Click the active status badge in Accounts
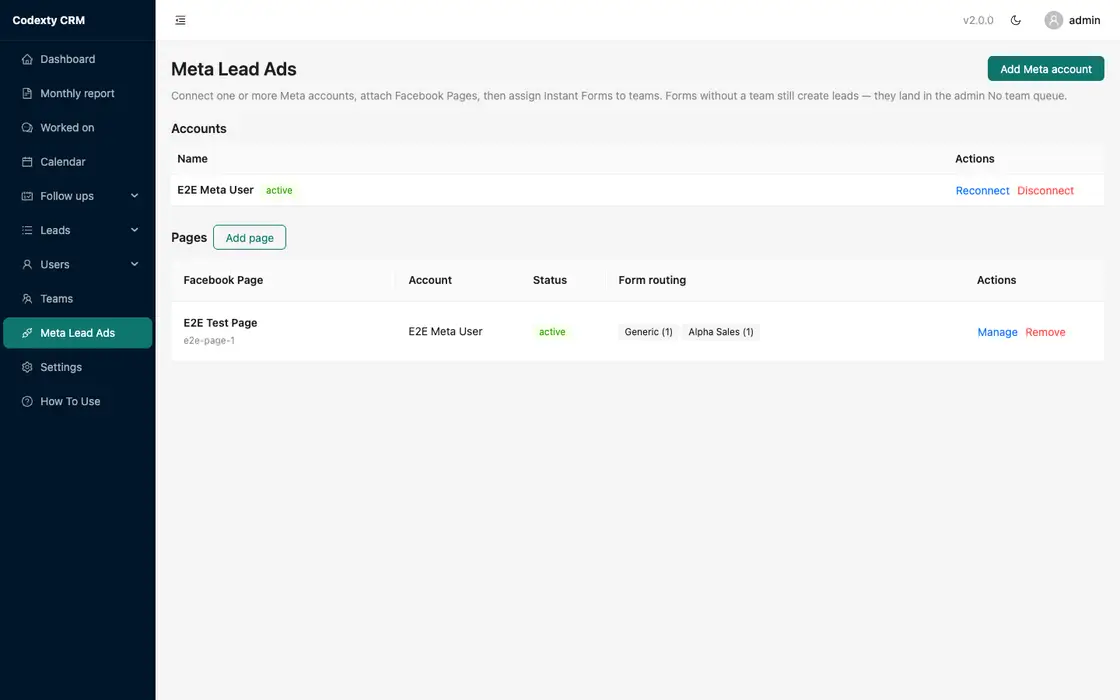 pos(279,191)
